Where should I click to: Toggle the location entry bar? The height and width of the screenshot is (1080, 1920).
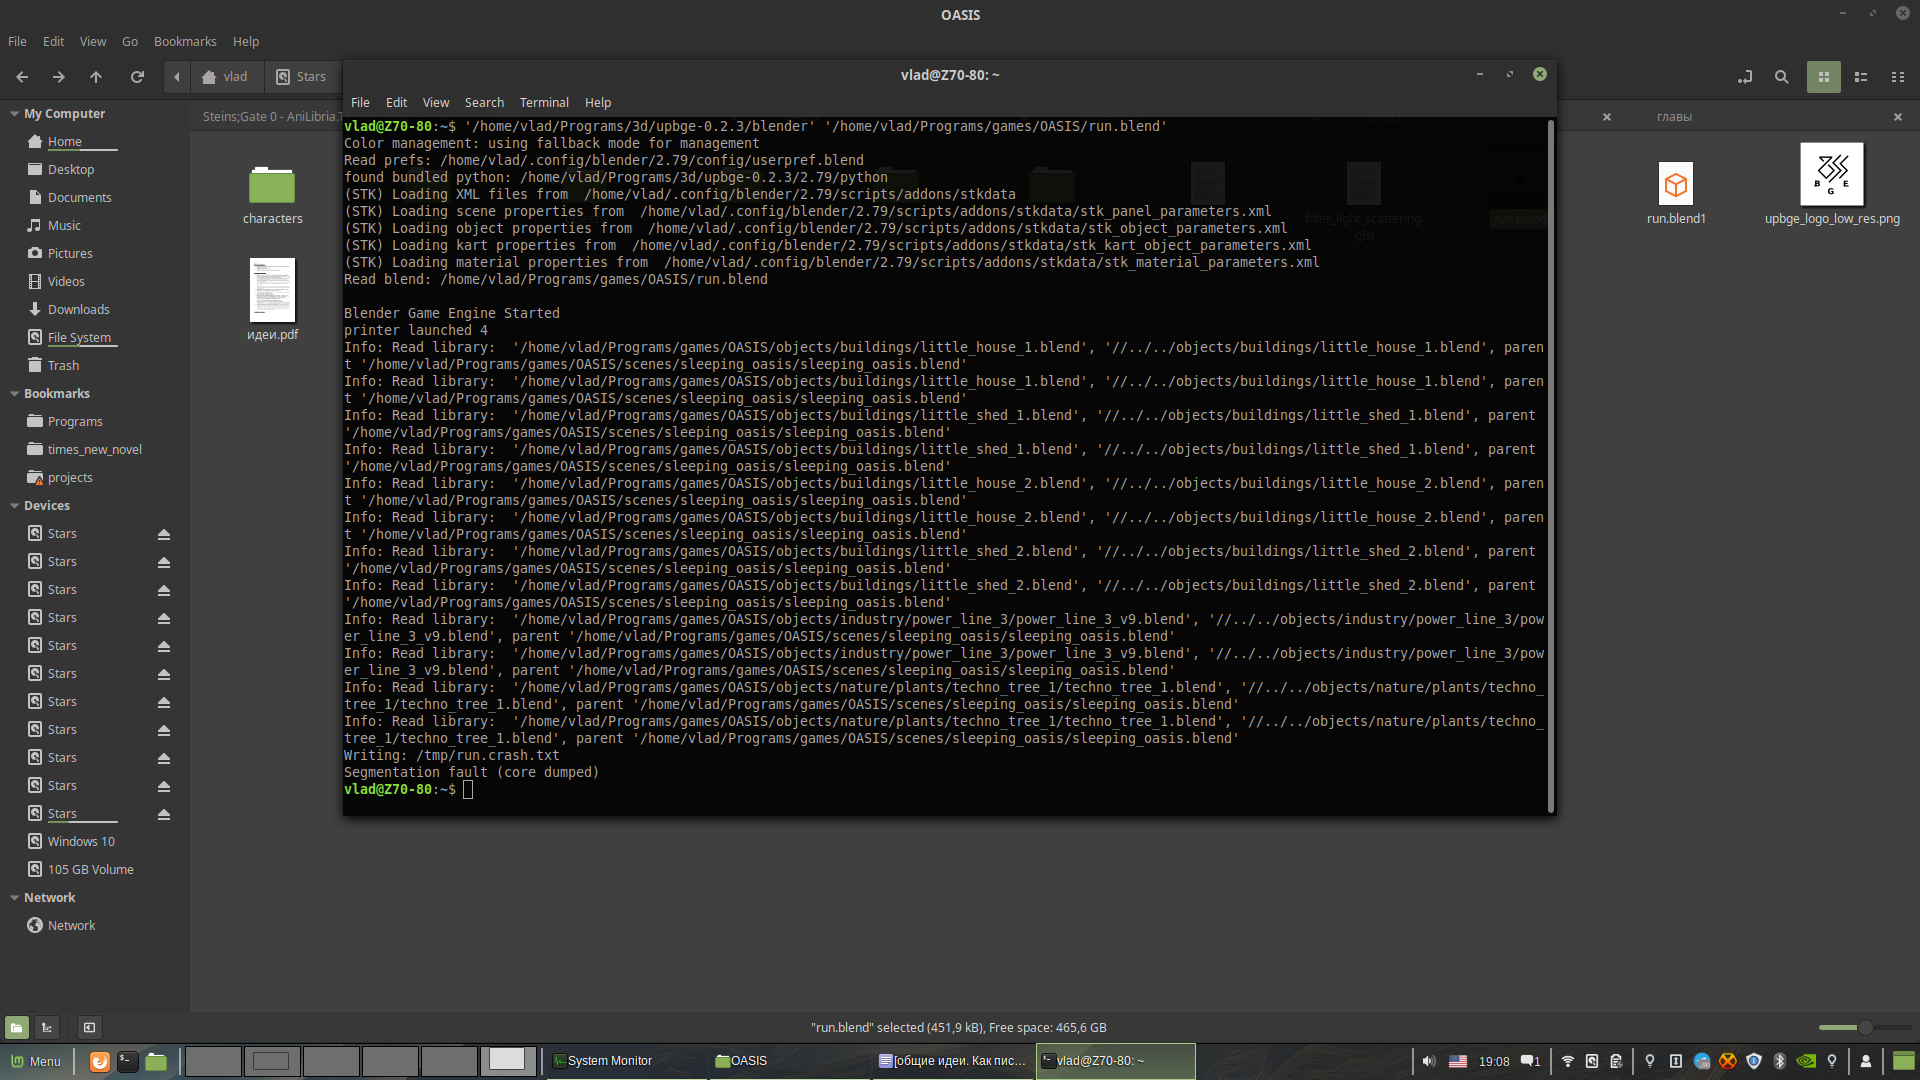coord(1744,76)
